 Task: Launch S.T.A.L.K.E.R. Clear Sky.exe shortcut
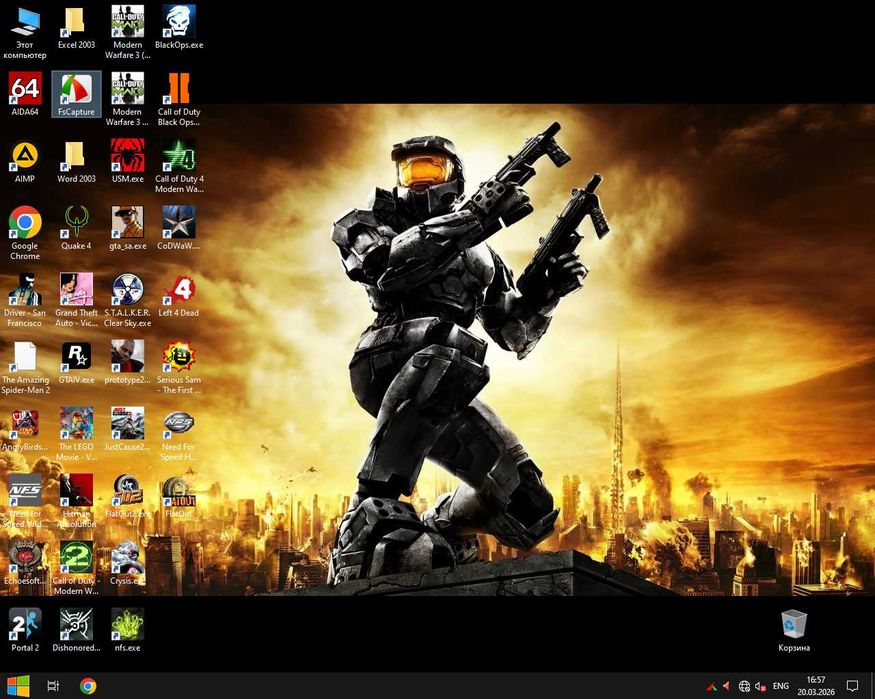(128, 300)
